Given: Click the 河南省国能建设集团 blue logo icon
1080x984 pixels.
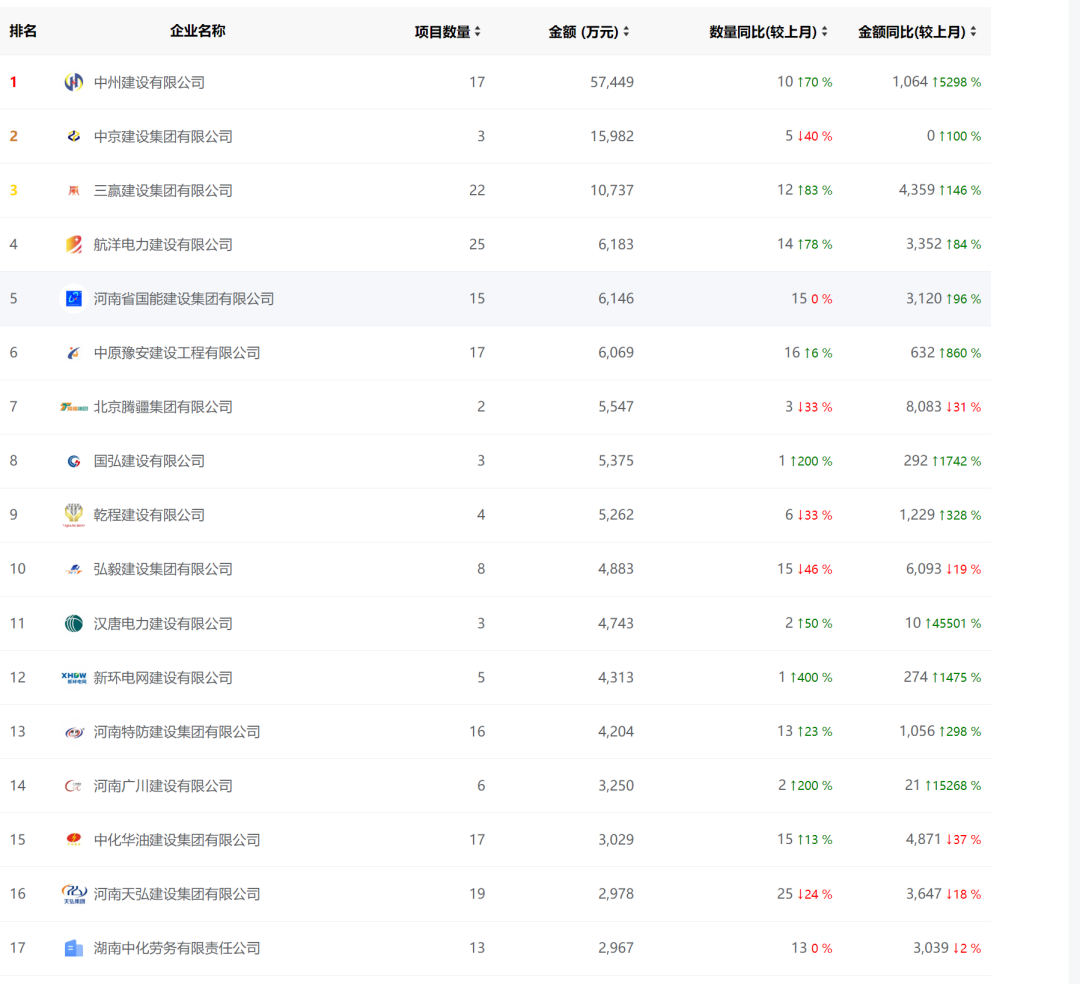Looking at the screenshot, I should [73, 298].
